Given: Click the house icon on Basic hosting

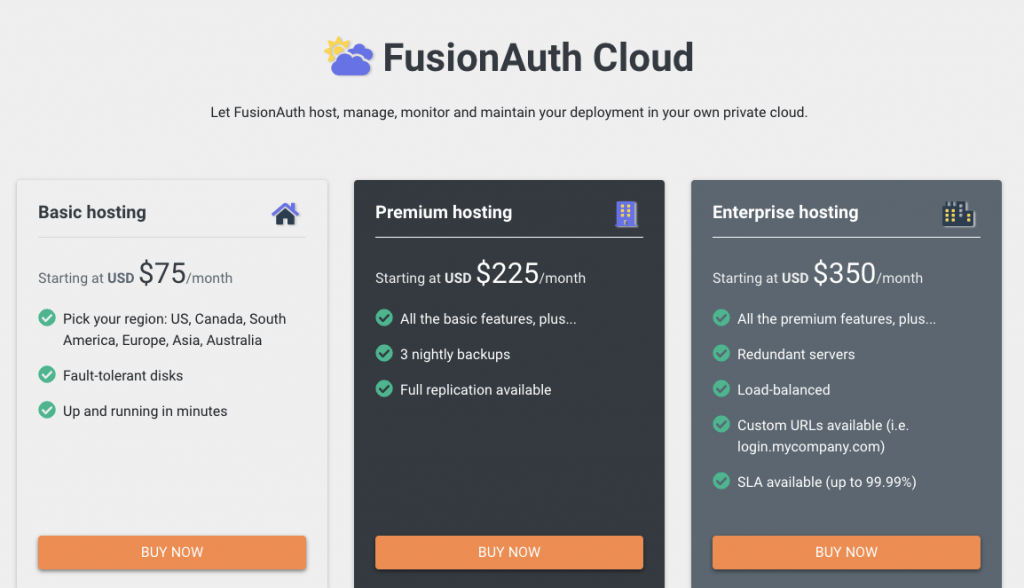Looking at the screenshot, I should (x=285, y=214).
